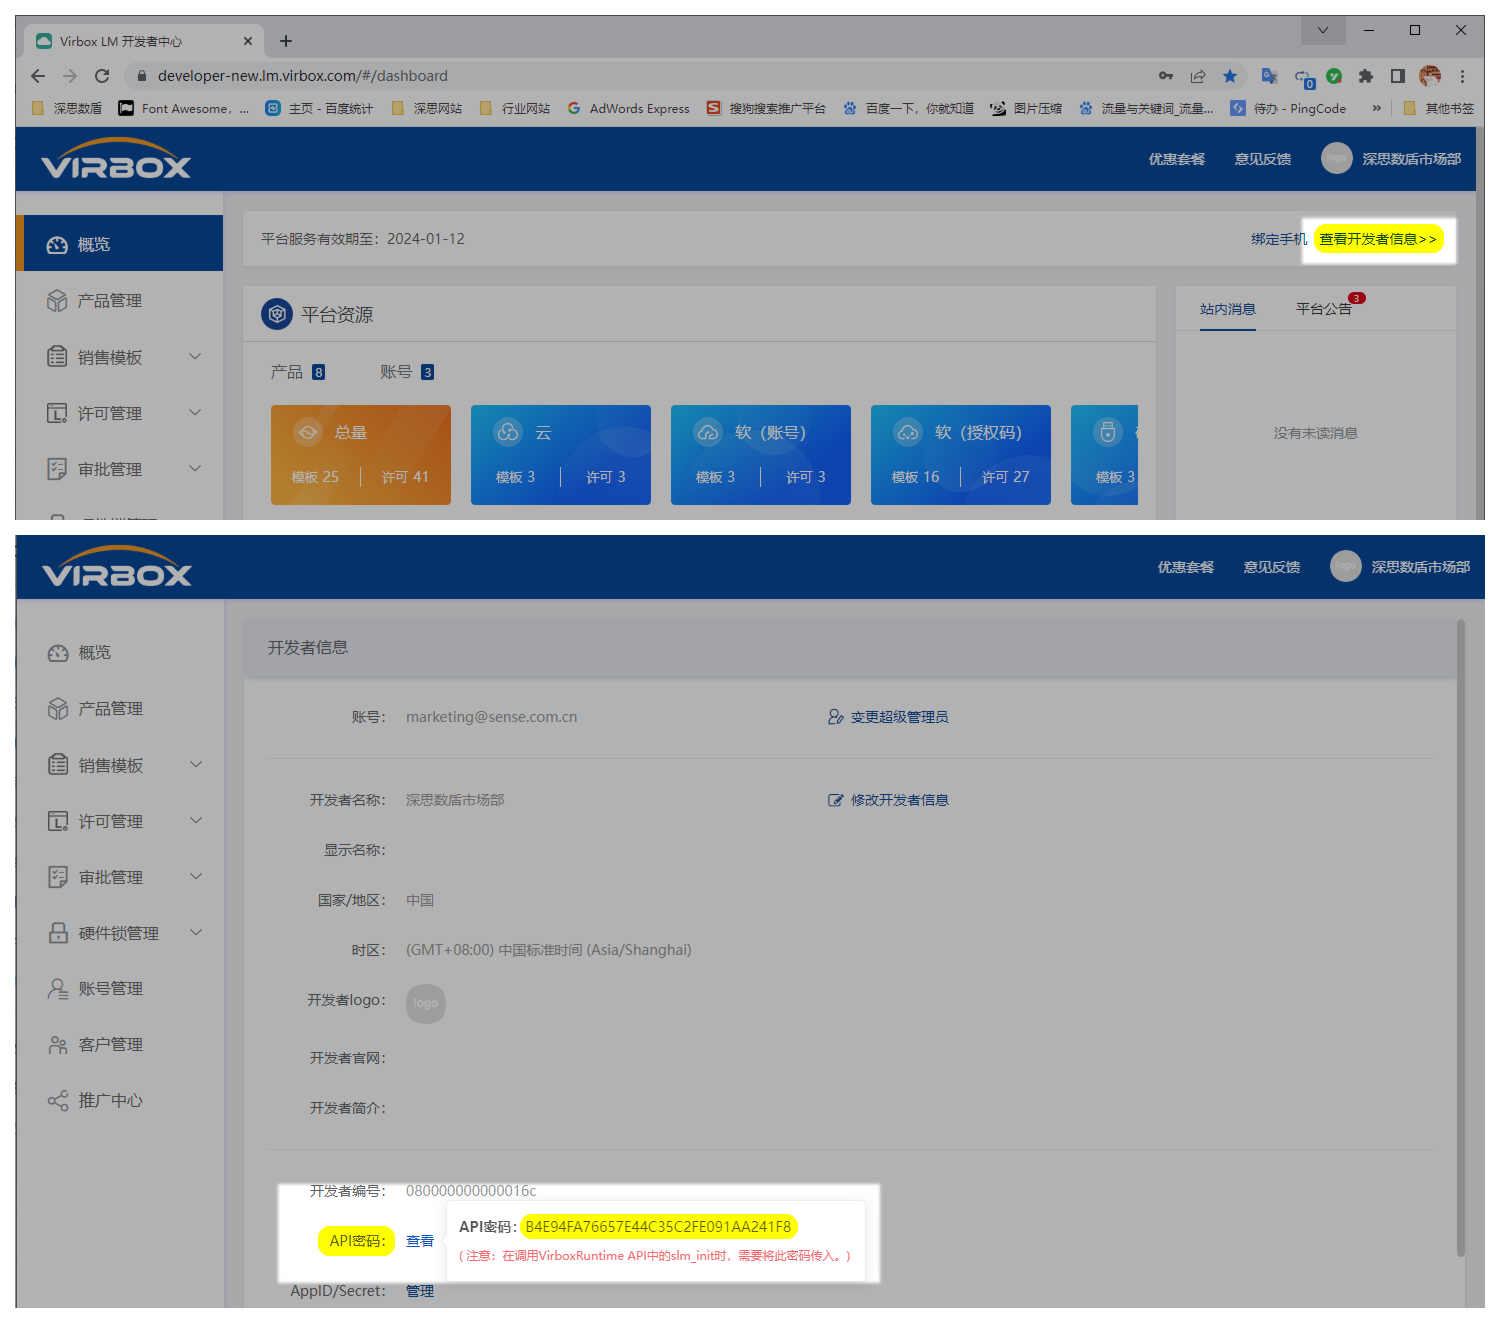Click 意见反馈 in upper header
1500x1323 pixels.
pyautogui.click(x=1263, y=159)
